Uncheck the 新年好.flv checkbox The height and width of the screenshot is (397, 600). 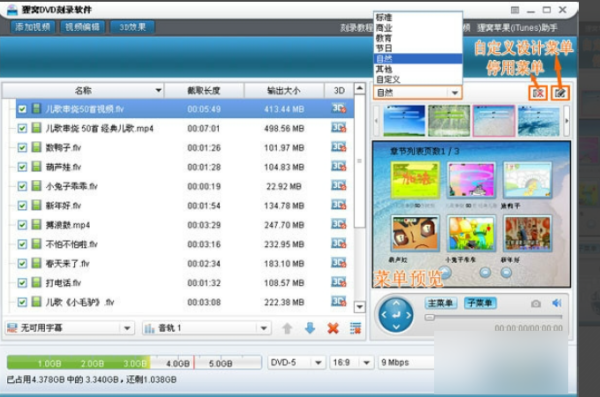click(x=22, y=206)
